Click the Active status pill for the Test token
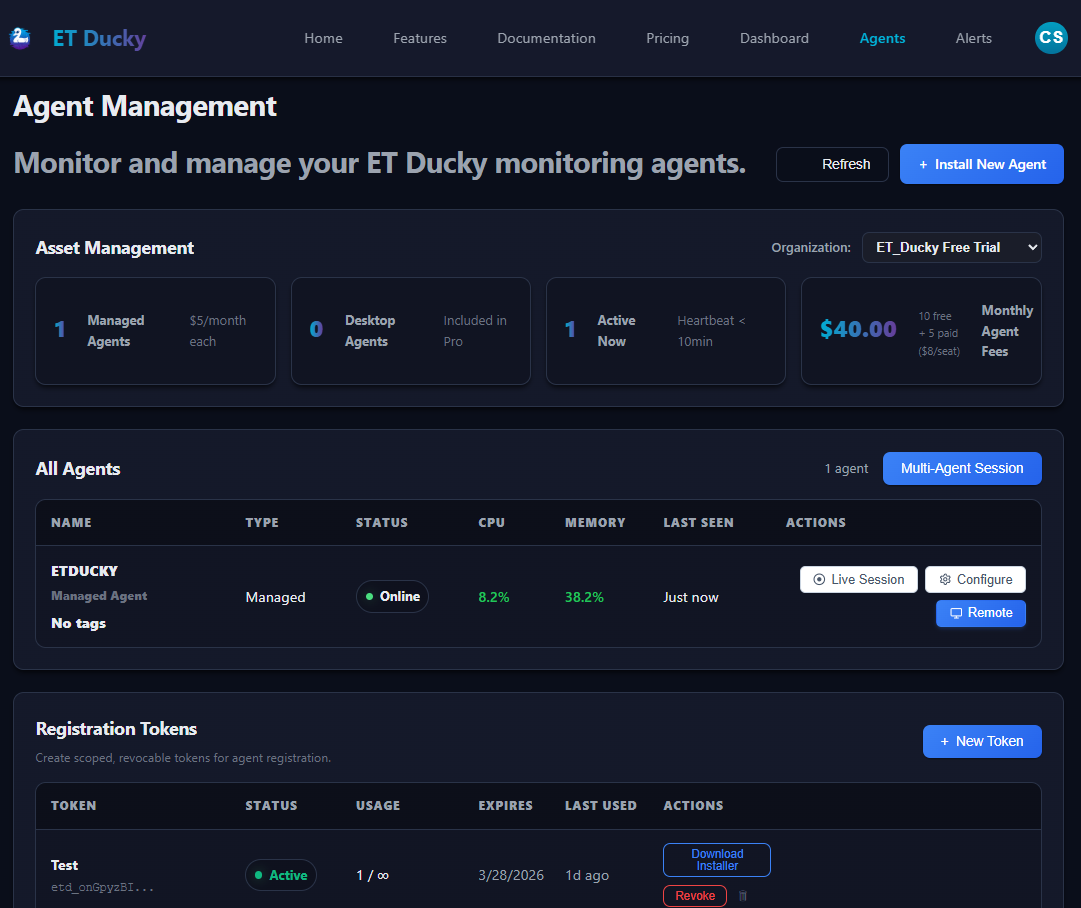 tap(281, 875)
